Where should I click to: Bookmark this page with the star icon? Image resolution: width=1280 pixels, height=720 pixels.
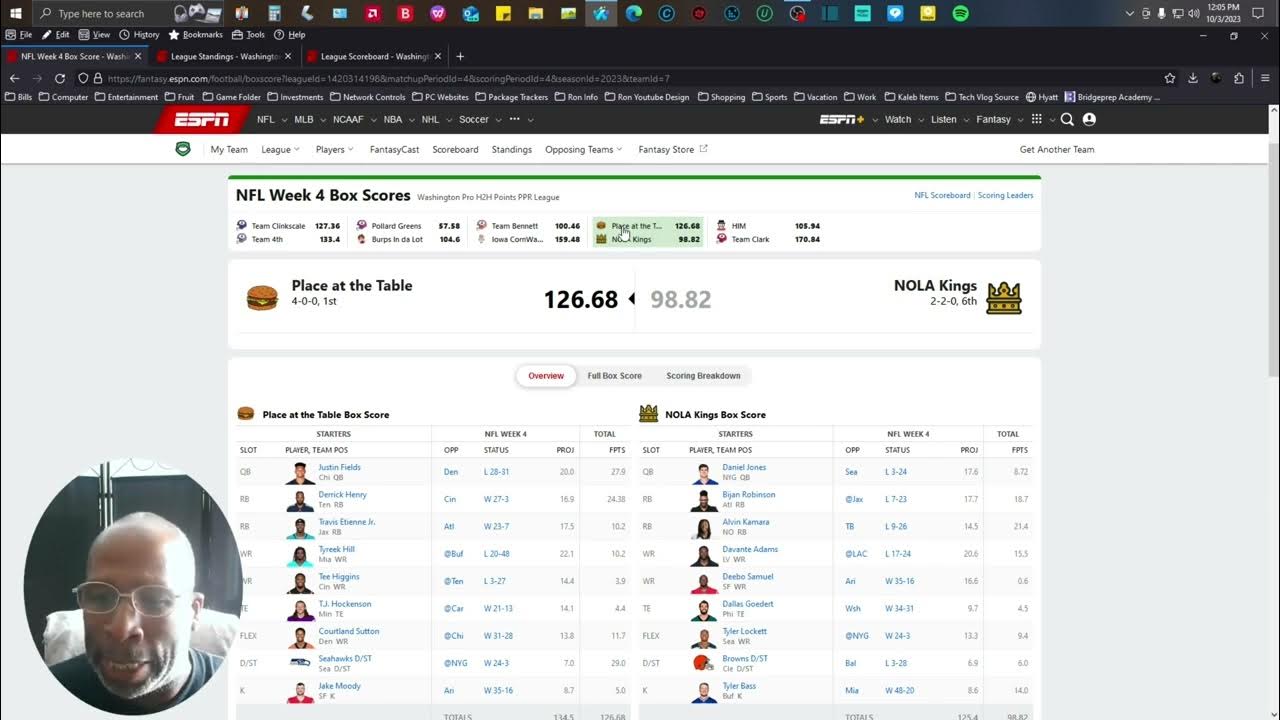[x=1170, y=78]
